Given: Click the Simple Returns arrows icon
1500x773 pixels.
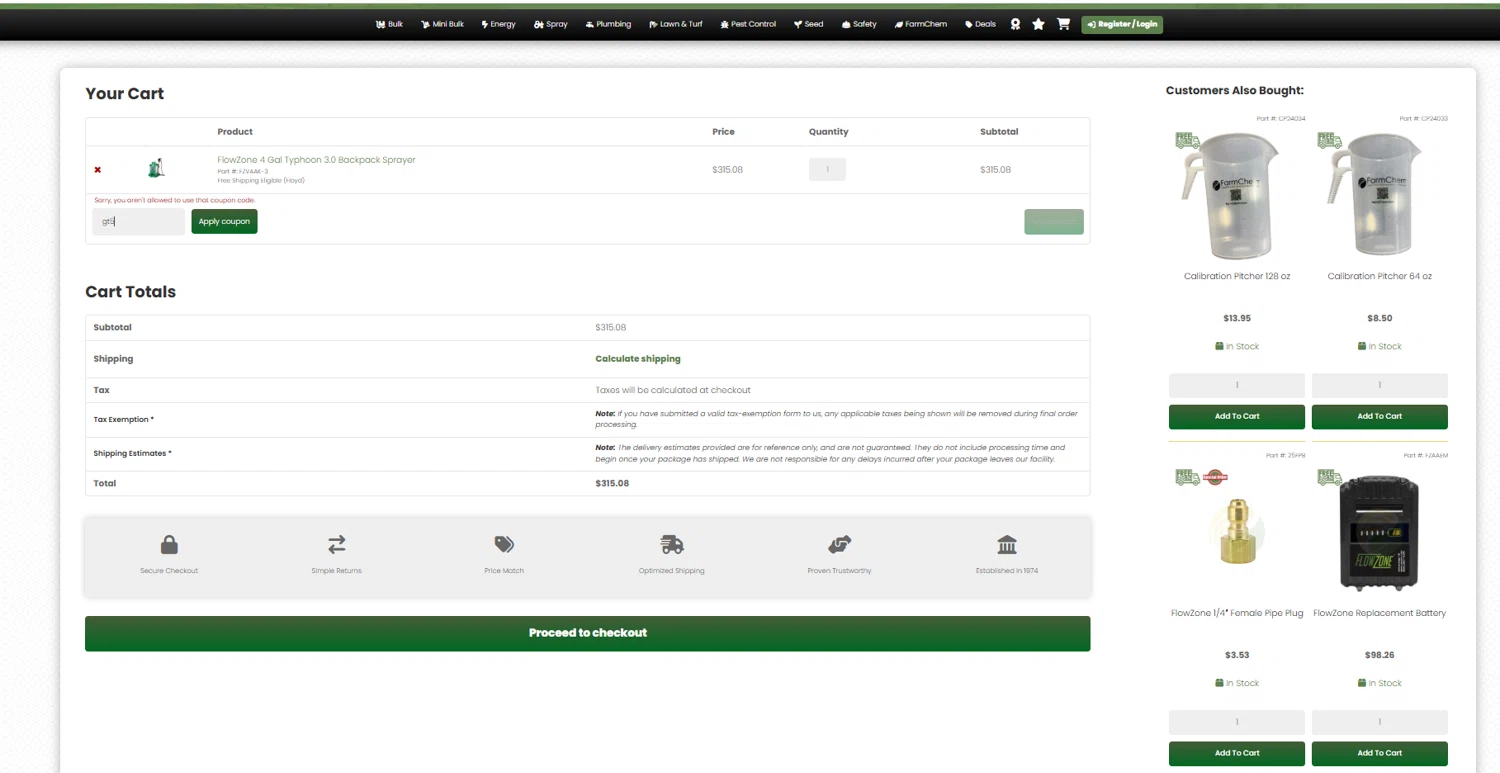Looking at the screenshot, I should 337,545.
